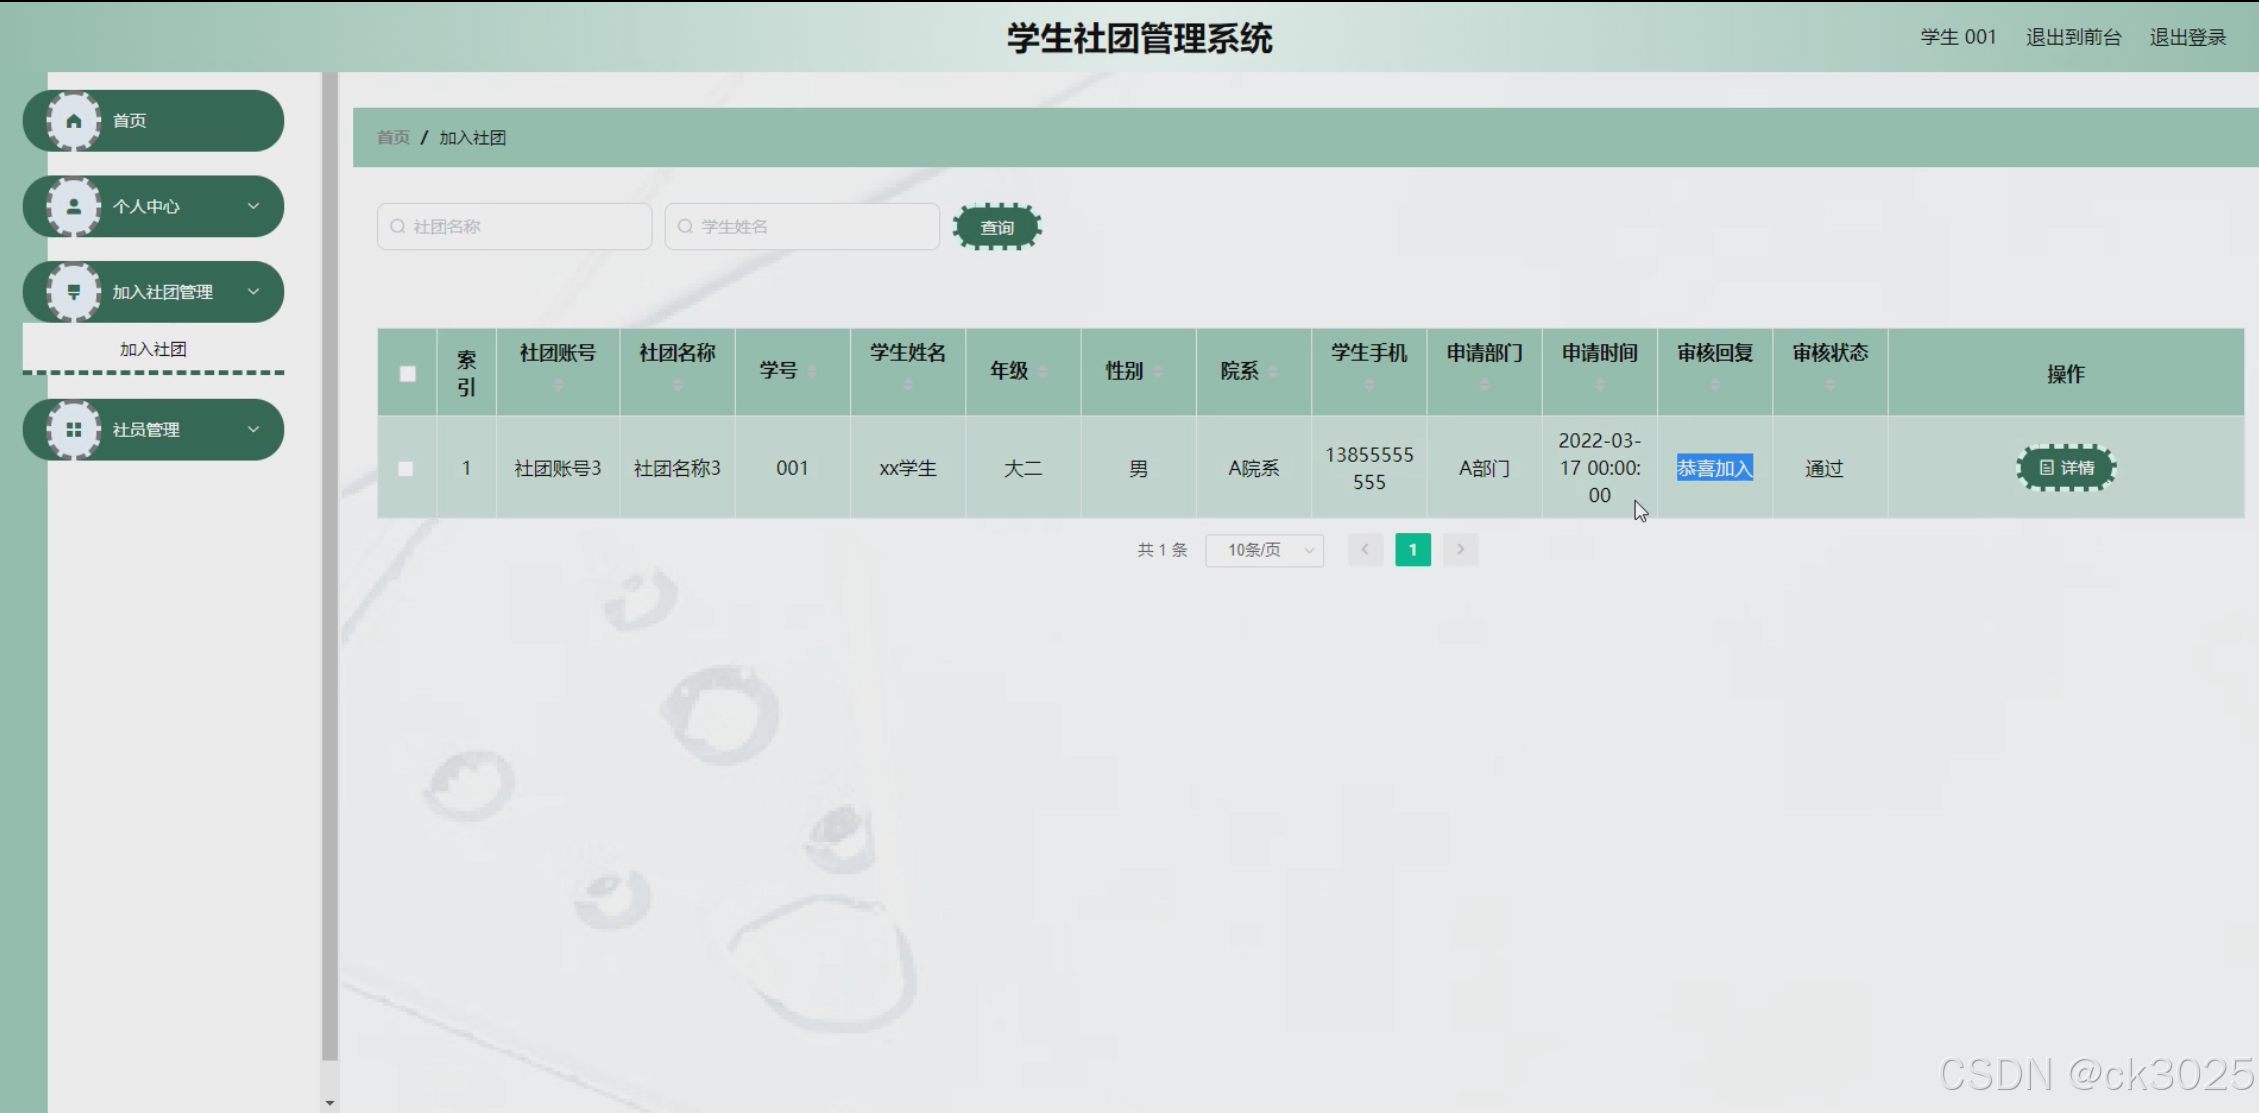2259x1113 pixels.
Task: Sort by the 年级 column arrows
Action: point(1042,371)
